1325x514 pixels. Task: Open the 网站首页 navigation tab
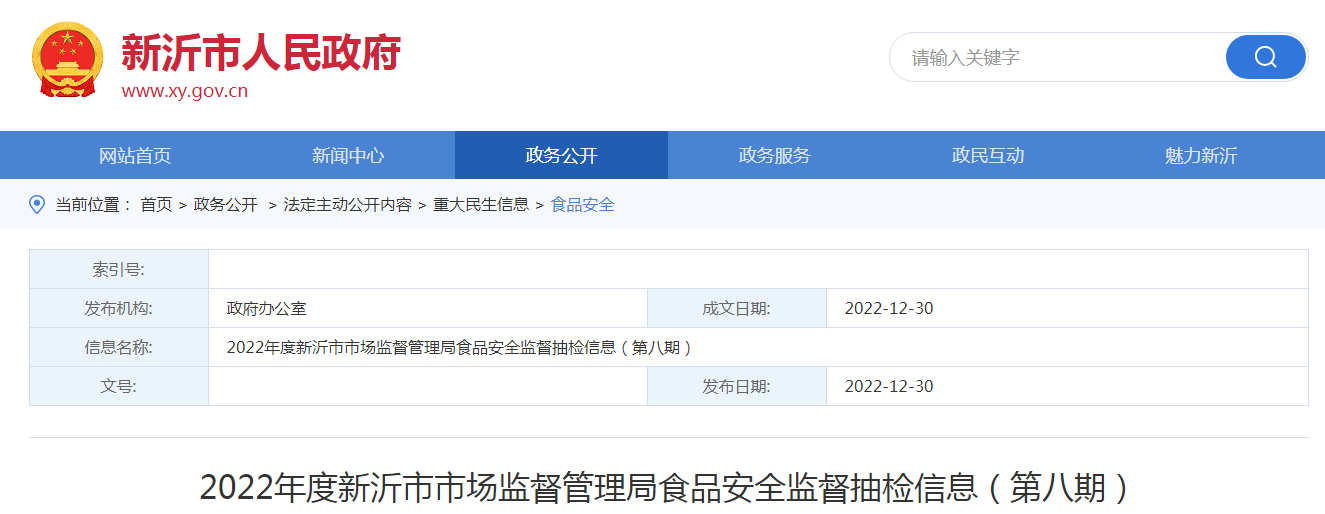[x=135, y=155]
